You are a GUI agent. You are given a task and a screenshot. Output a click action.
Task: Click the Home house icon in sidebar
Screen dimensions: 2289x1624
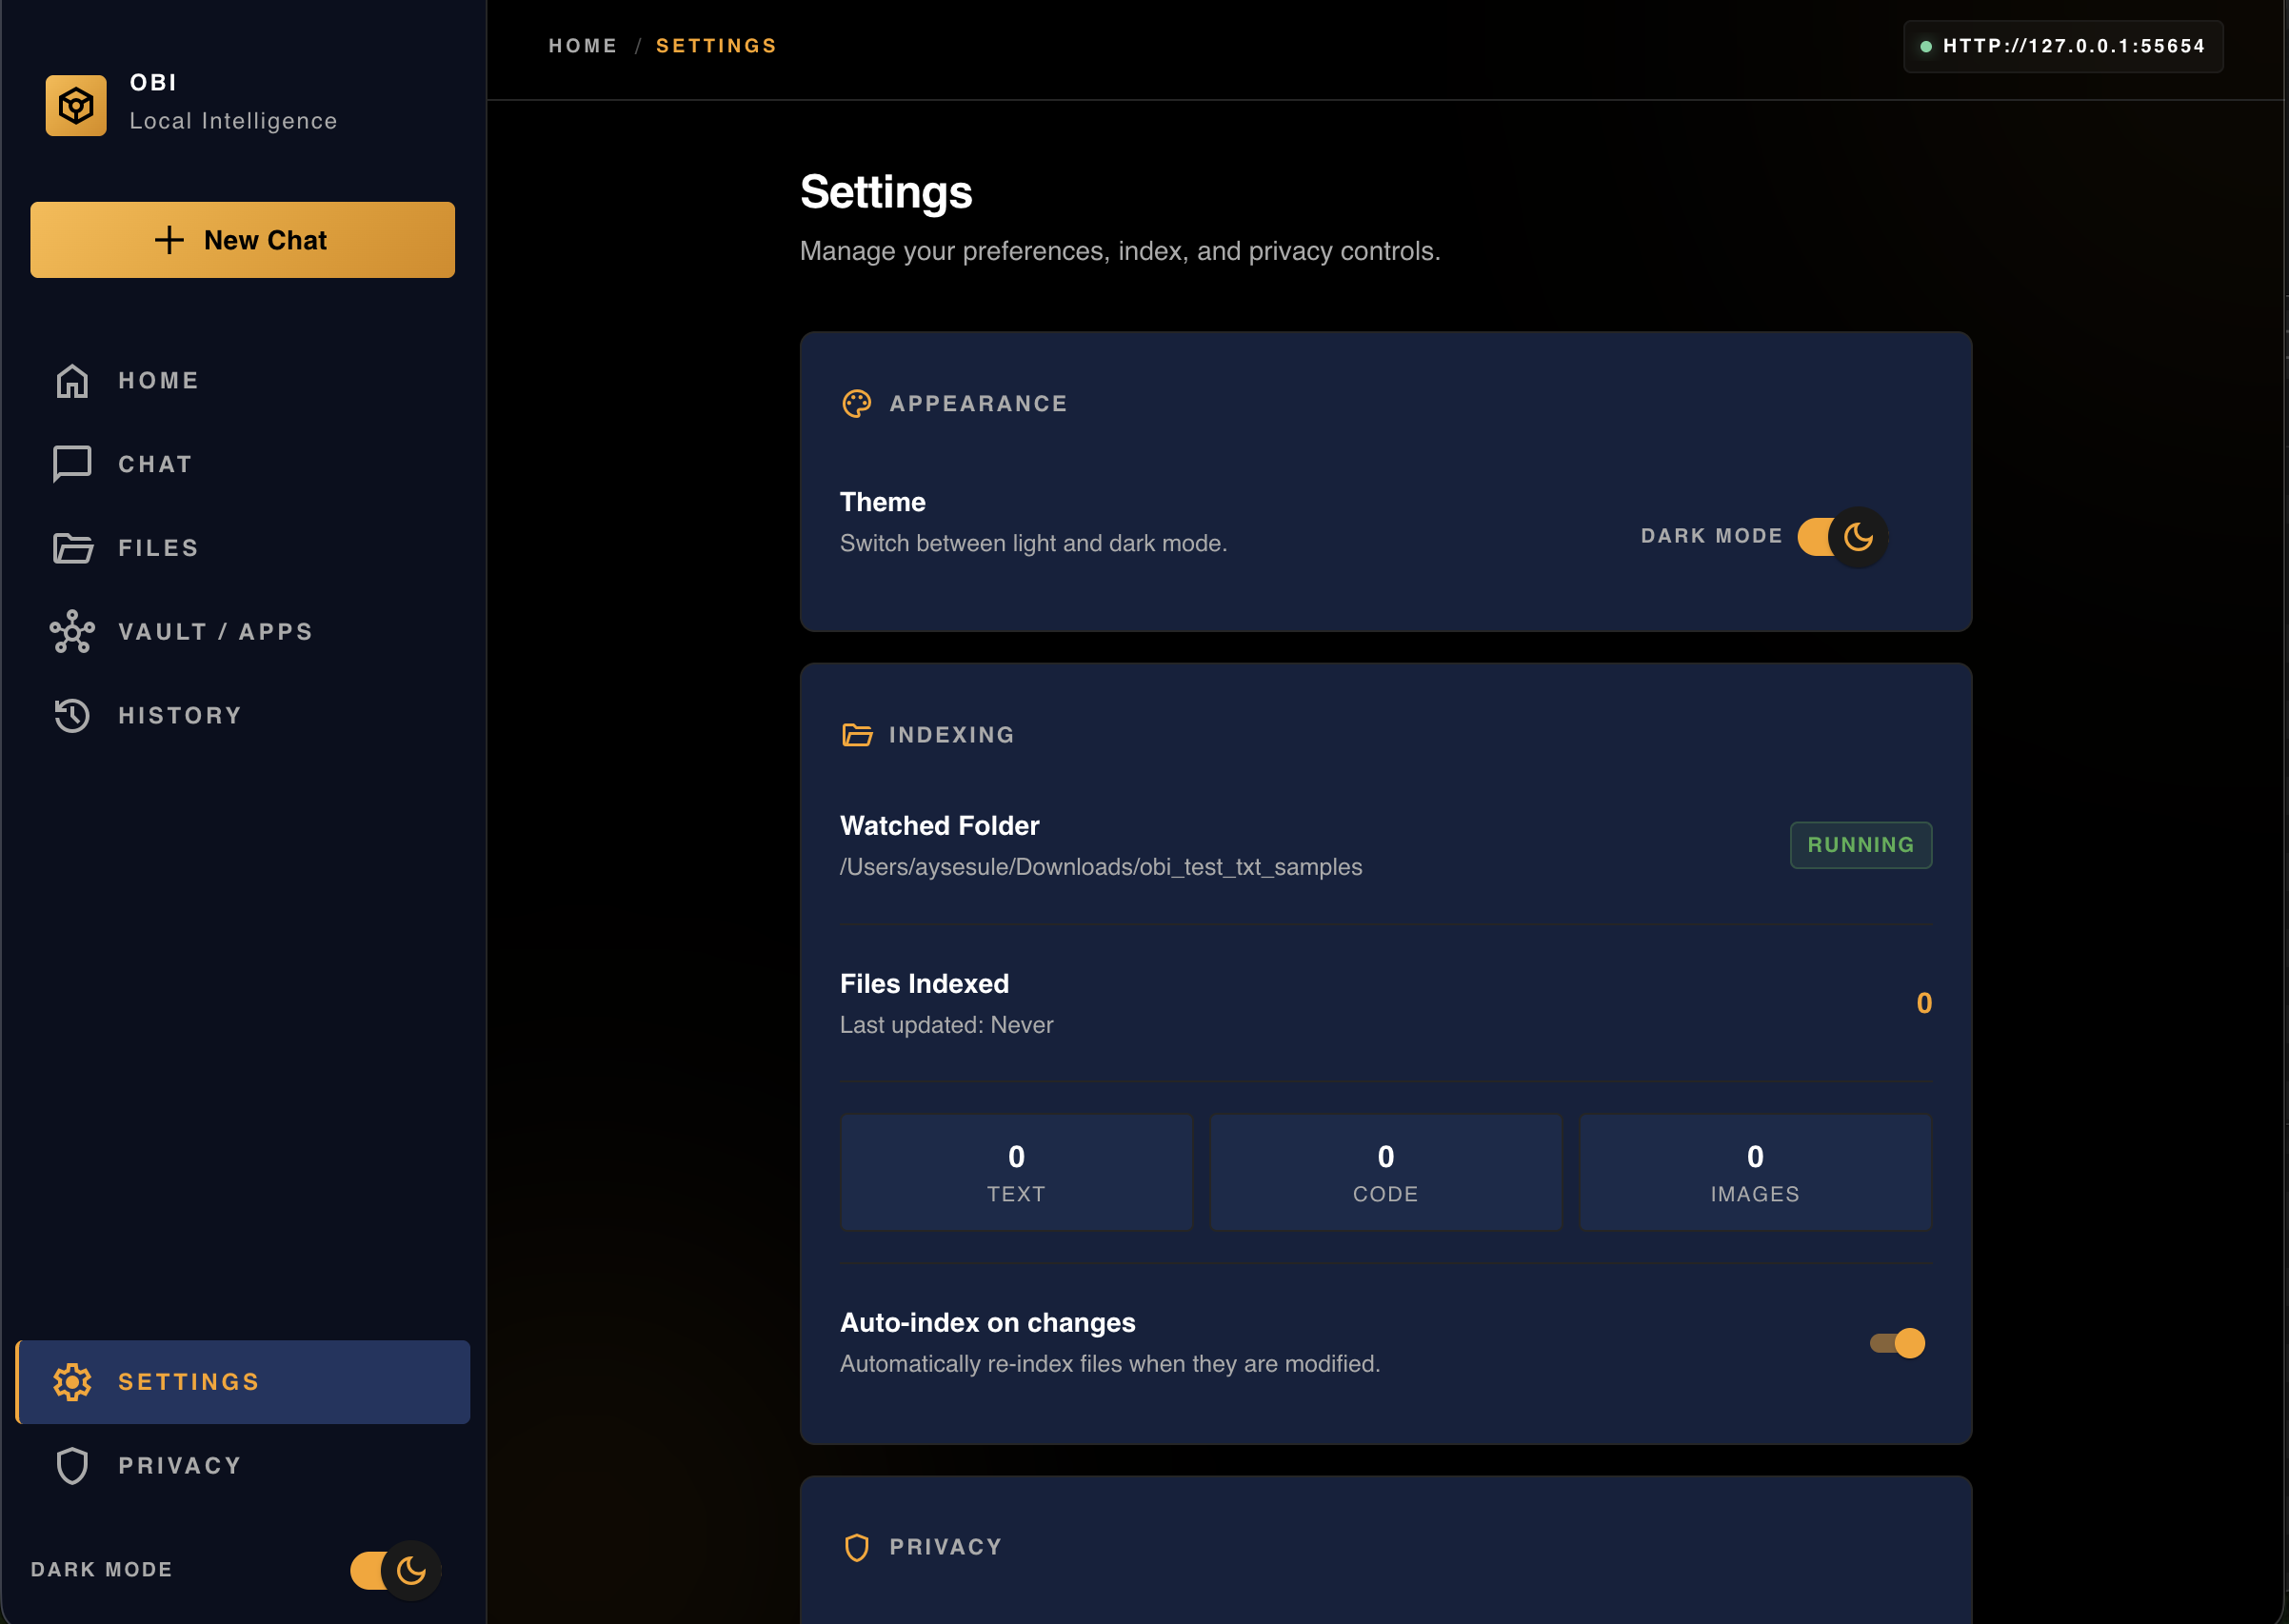72,381
